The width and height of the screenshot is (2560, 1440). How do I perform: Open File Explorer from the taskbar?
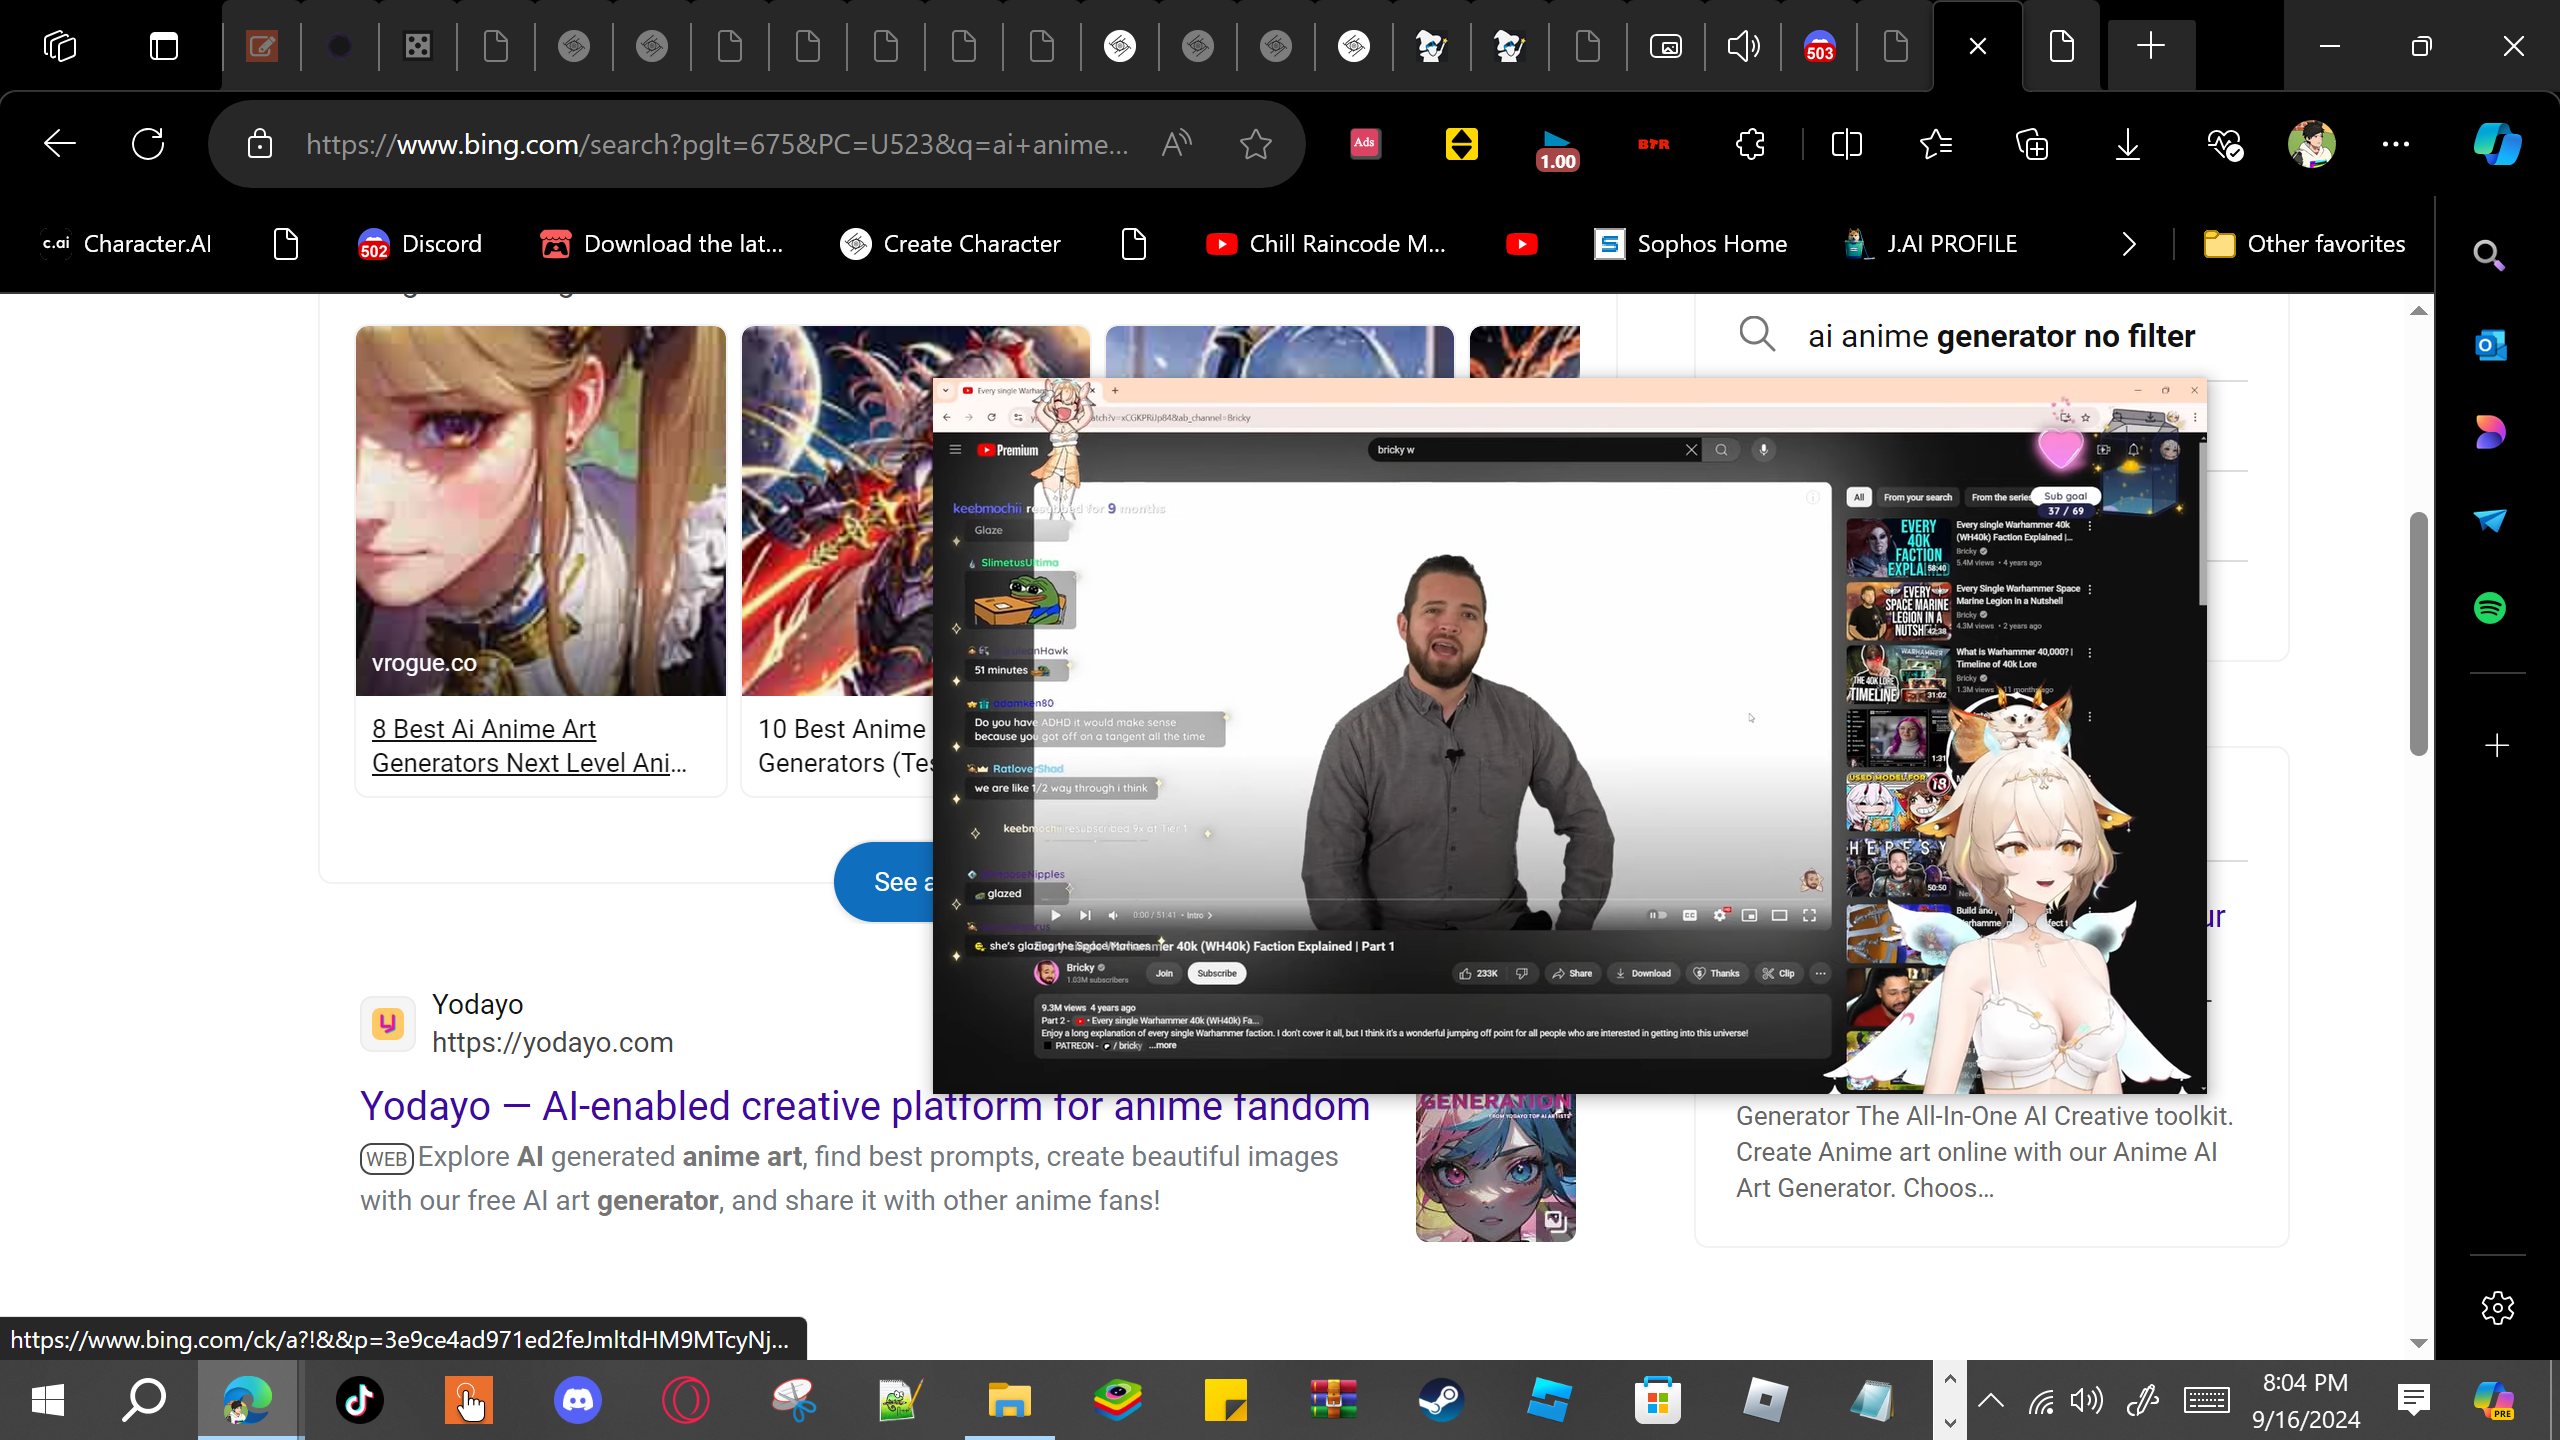[x=1009, y=1400]
